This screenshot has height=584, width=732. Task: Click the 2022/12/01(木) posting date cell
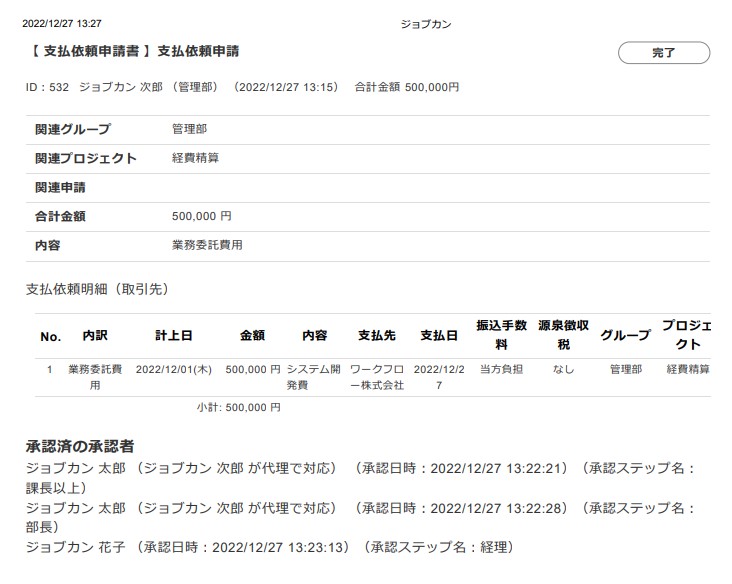173,370
